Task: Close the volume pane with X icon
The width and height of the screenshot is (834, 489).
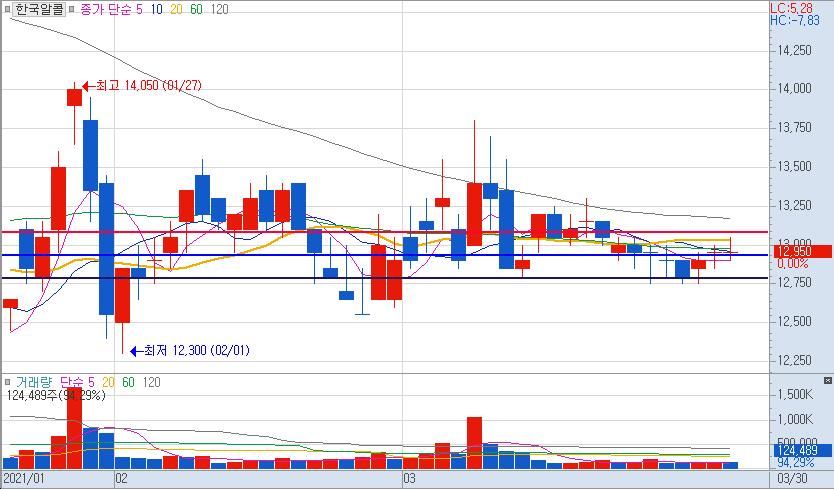Action: click(x=828, y=380)
